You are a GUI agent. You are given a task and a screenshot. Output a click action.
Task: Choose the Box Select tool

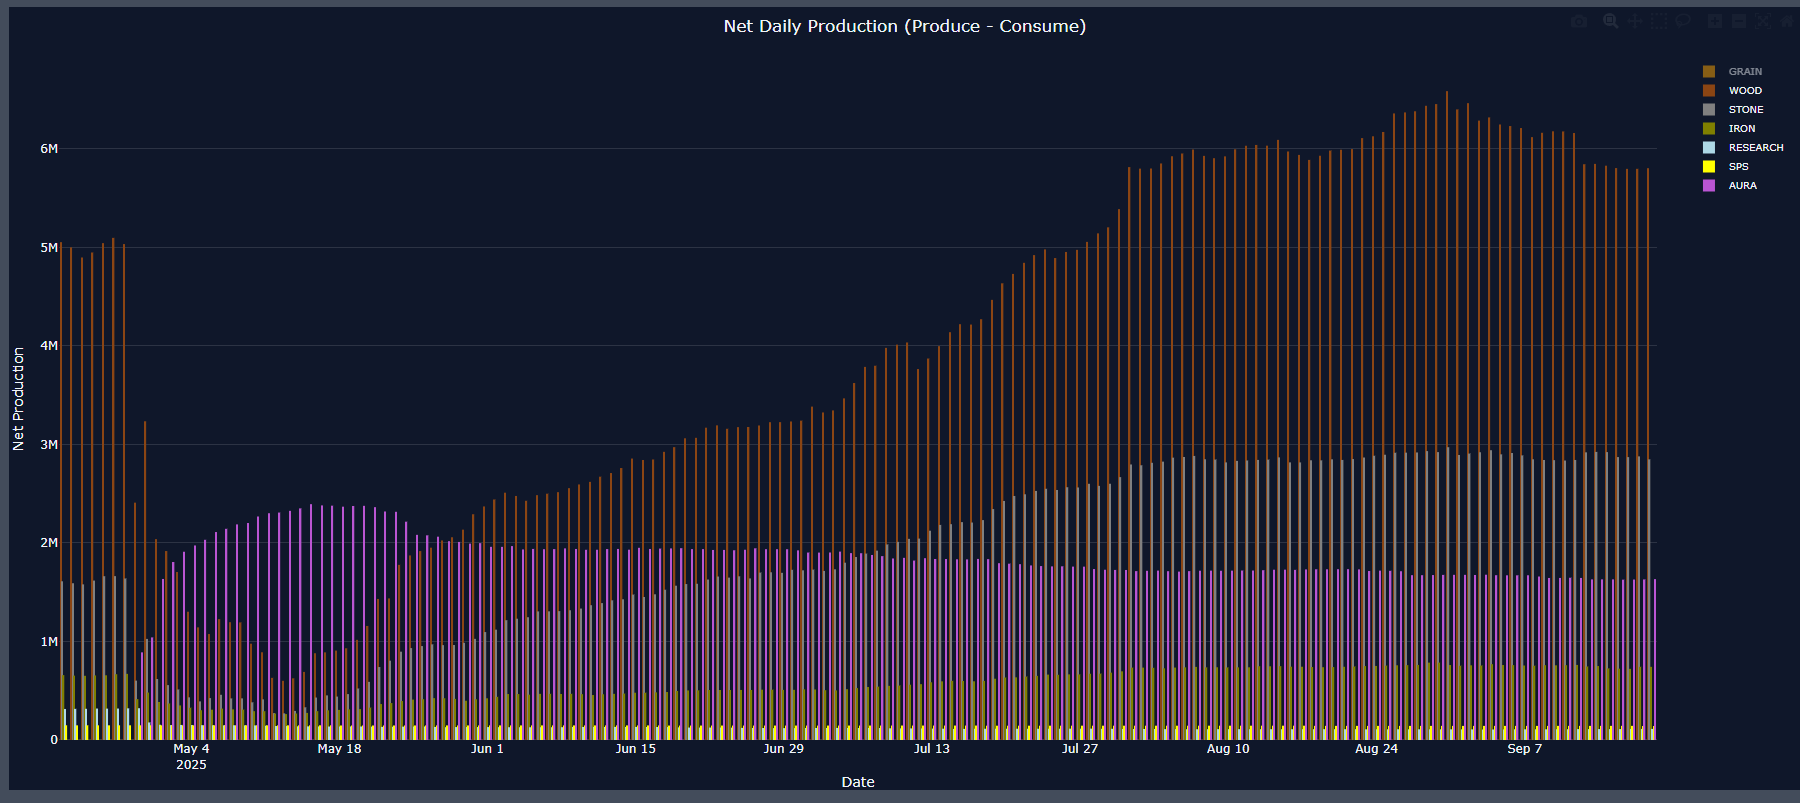[1659, 21]
